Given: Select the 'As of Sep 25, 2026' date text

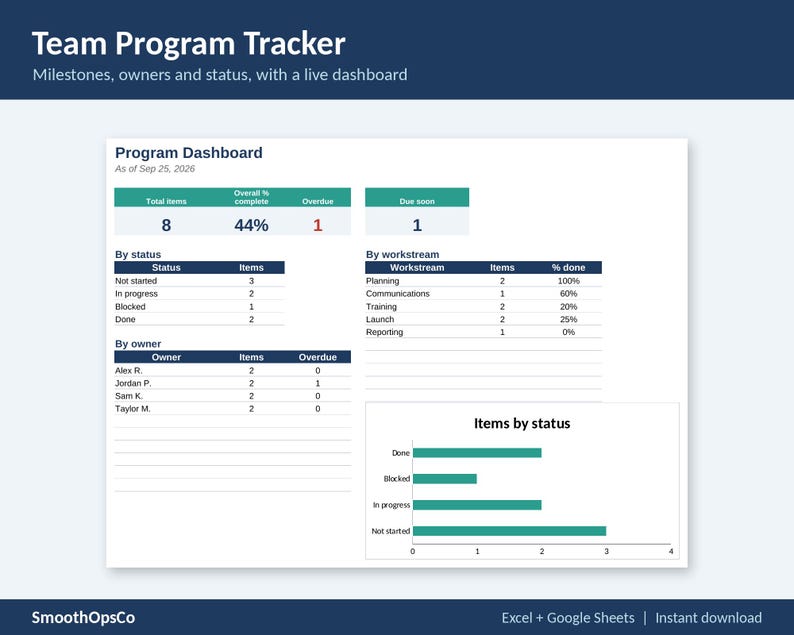Looking at the screenshot, I should click(154, 169).
